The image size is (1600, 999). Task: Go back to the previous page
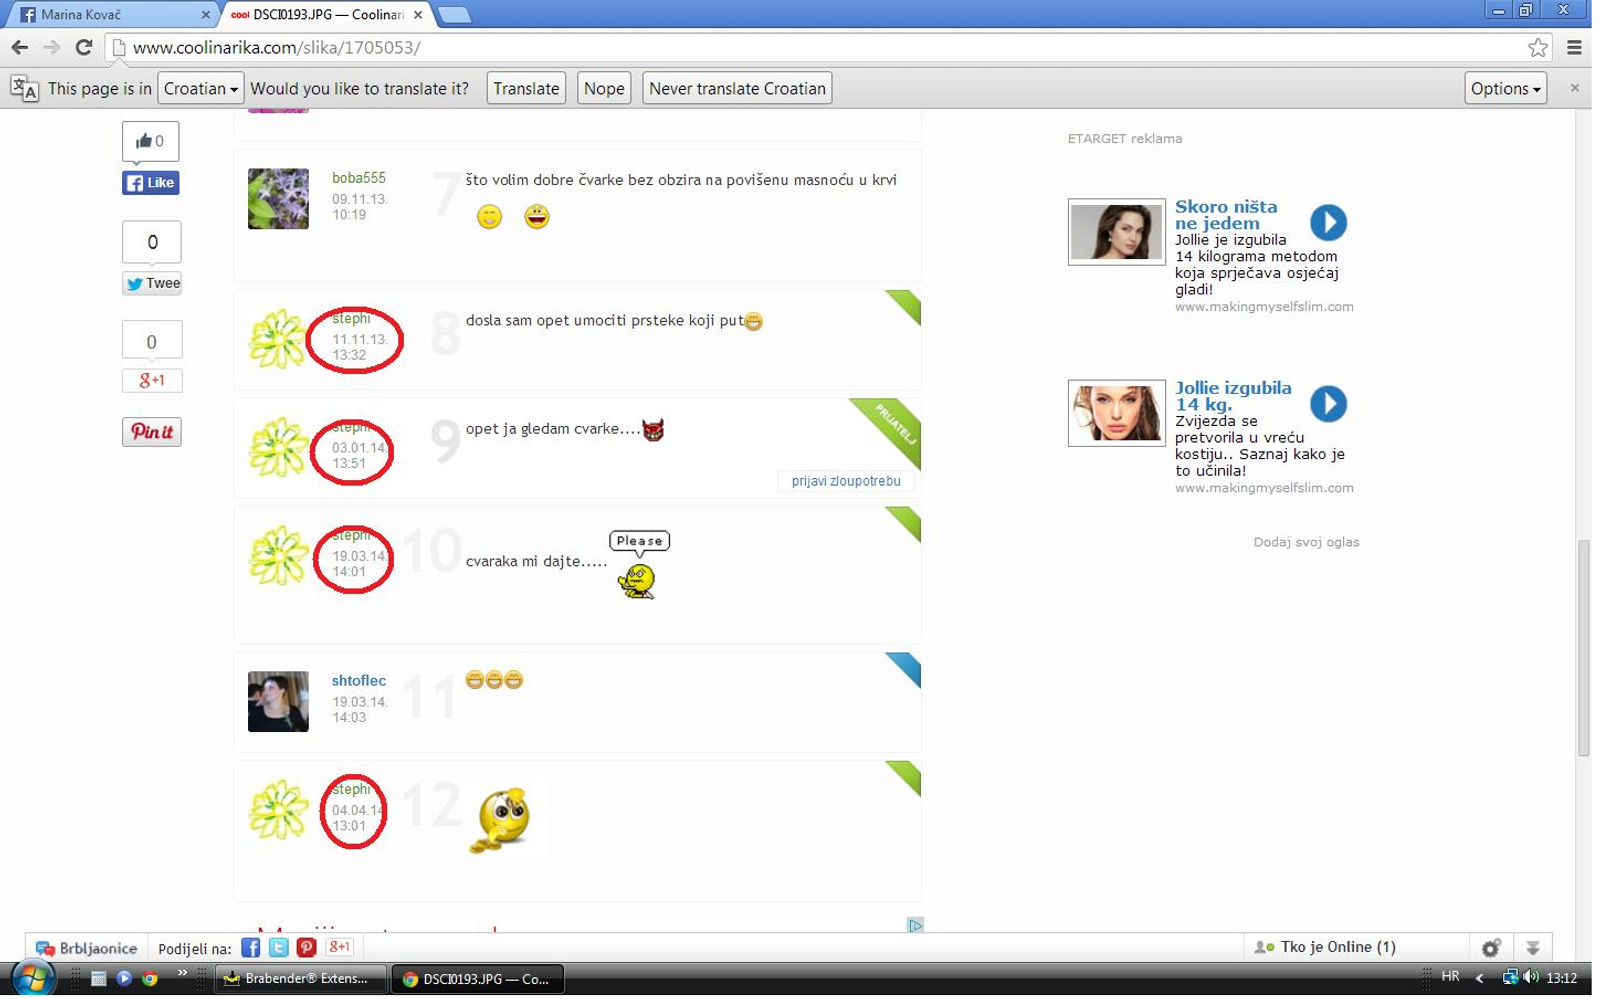(x=19, y=47)
